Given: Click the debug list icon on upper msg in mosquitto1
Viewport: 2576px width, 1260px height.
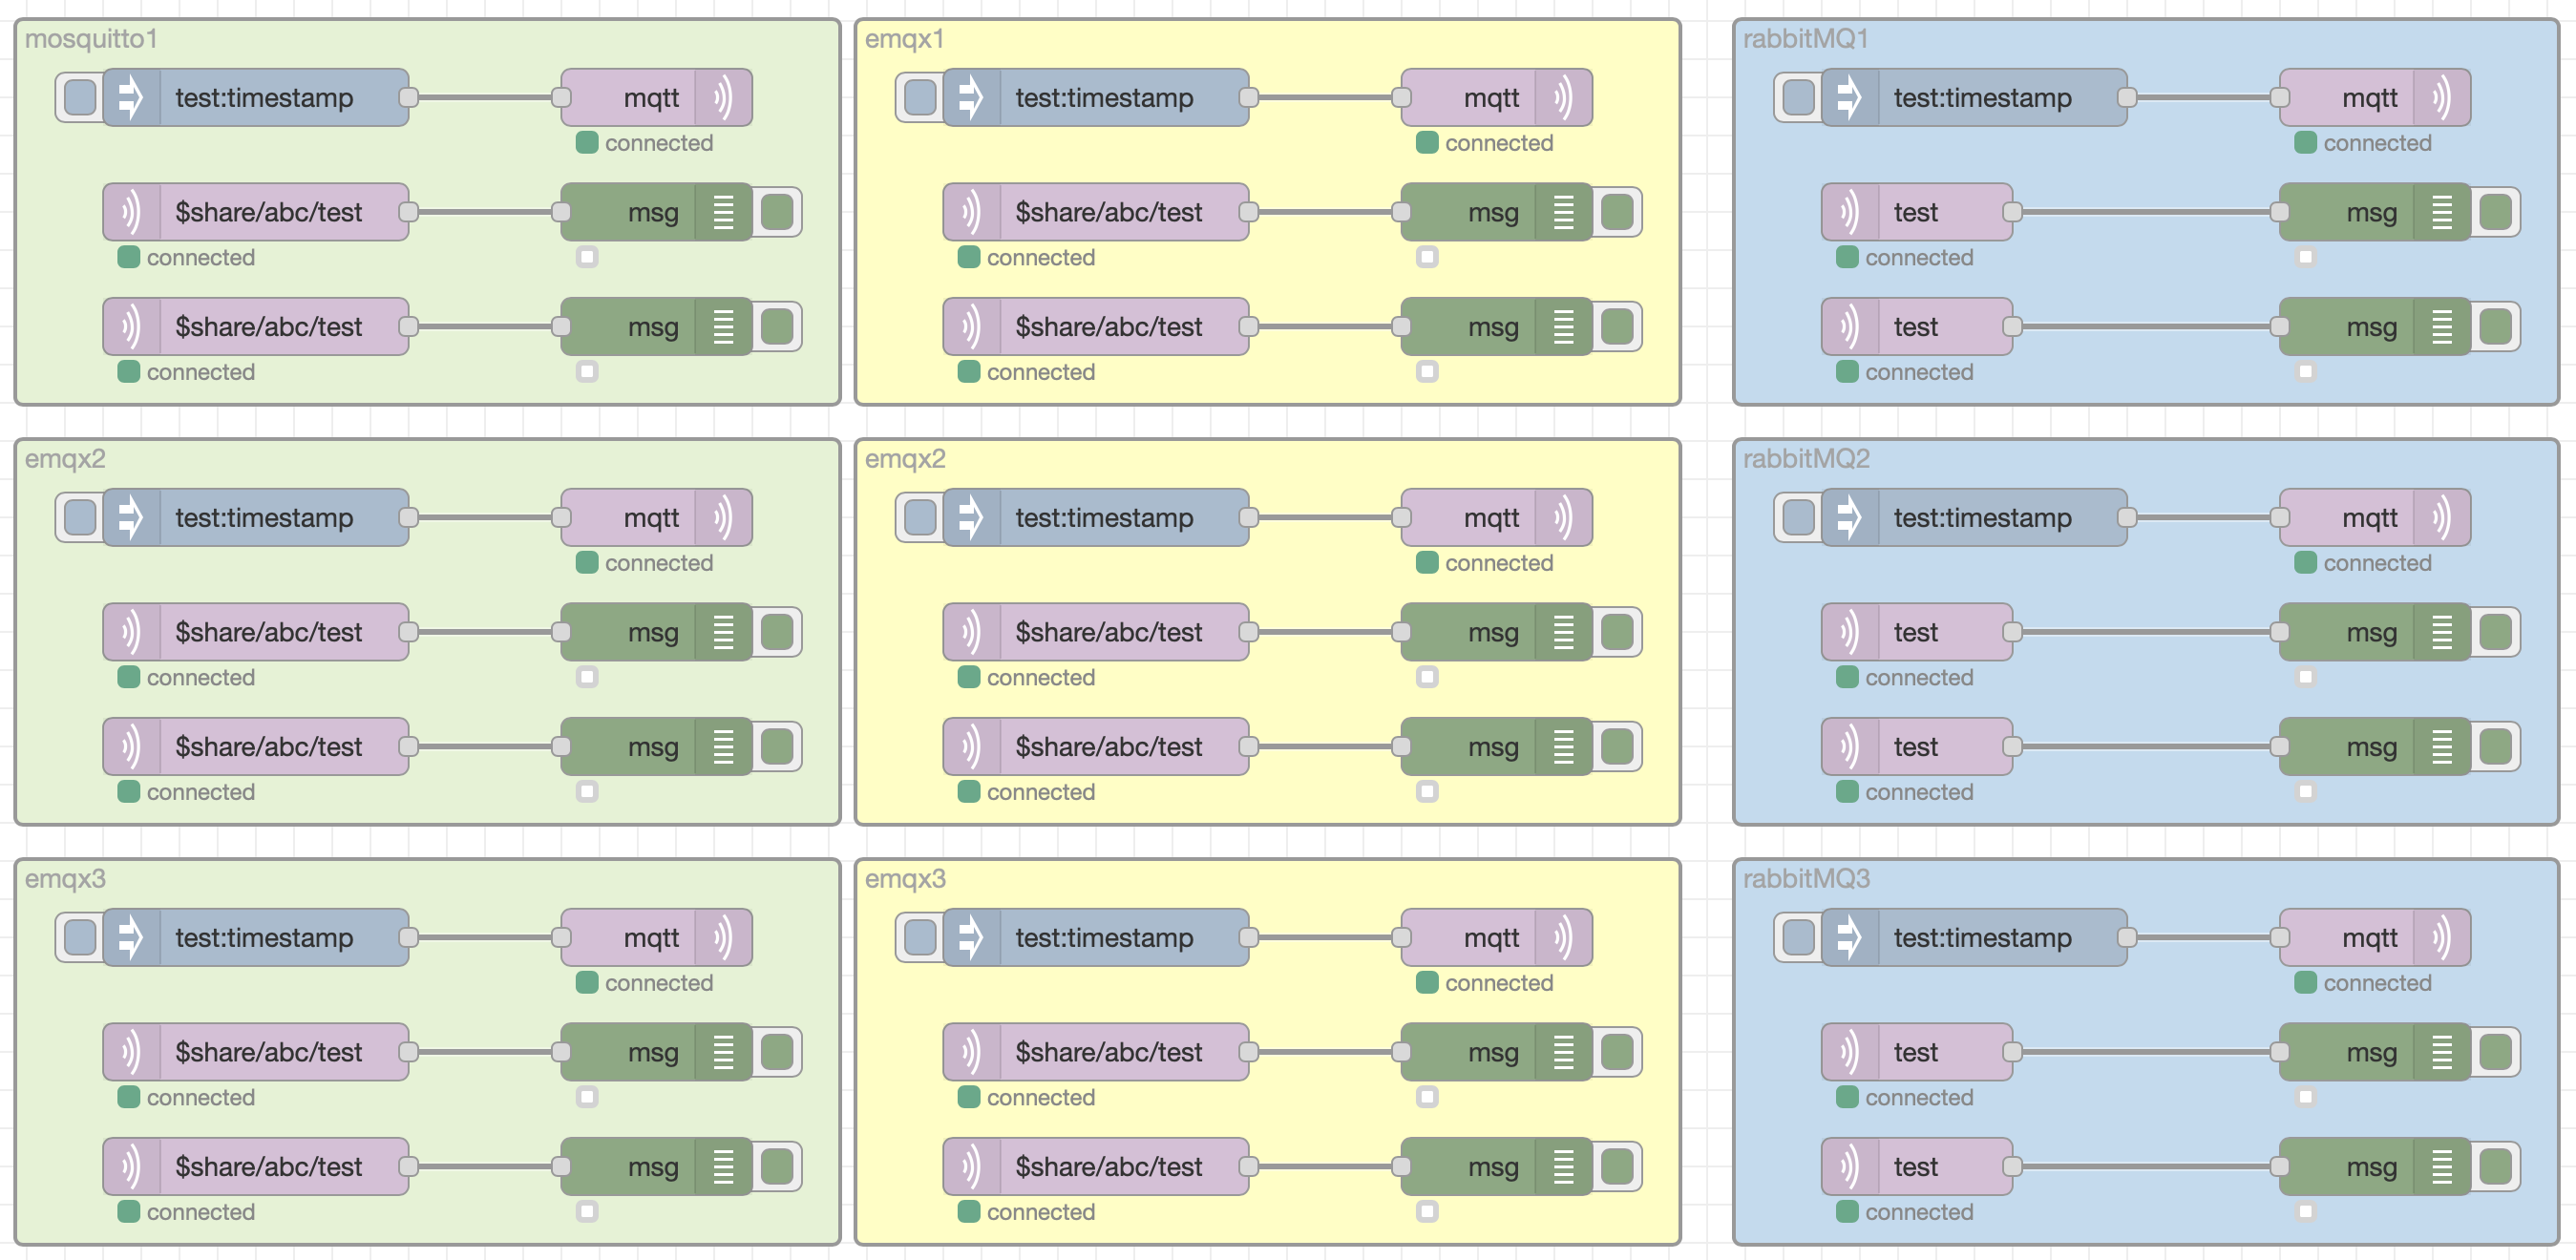Looking at the screenshot, I should point(723,212).
